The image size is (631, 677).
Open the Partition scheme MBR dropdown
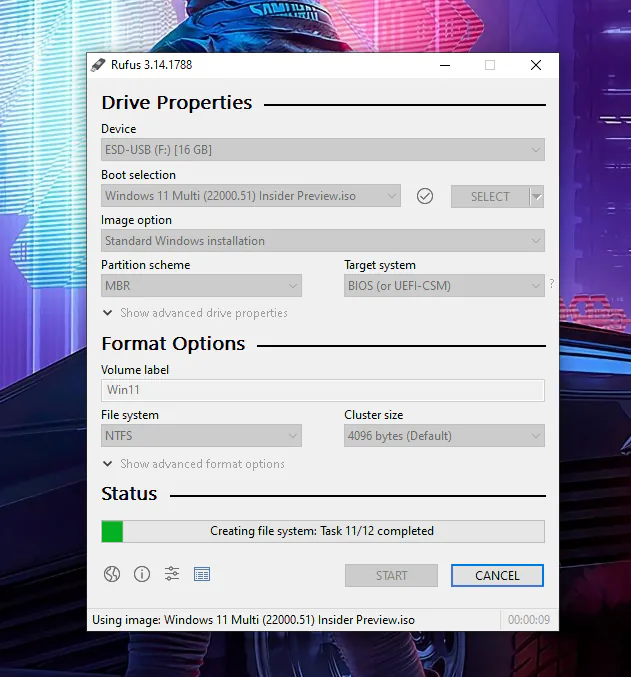[201, 286]
